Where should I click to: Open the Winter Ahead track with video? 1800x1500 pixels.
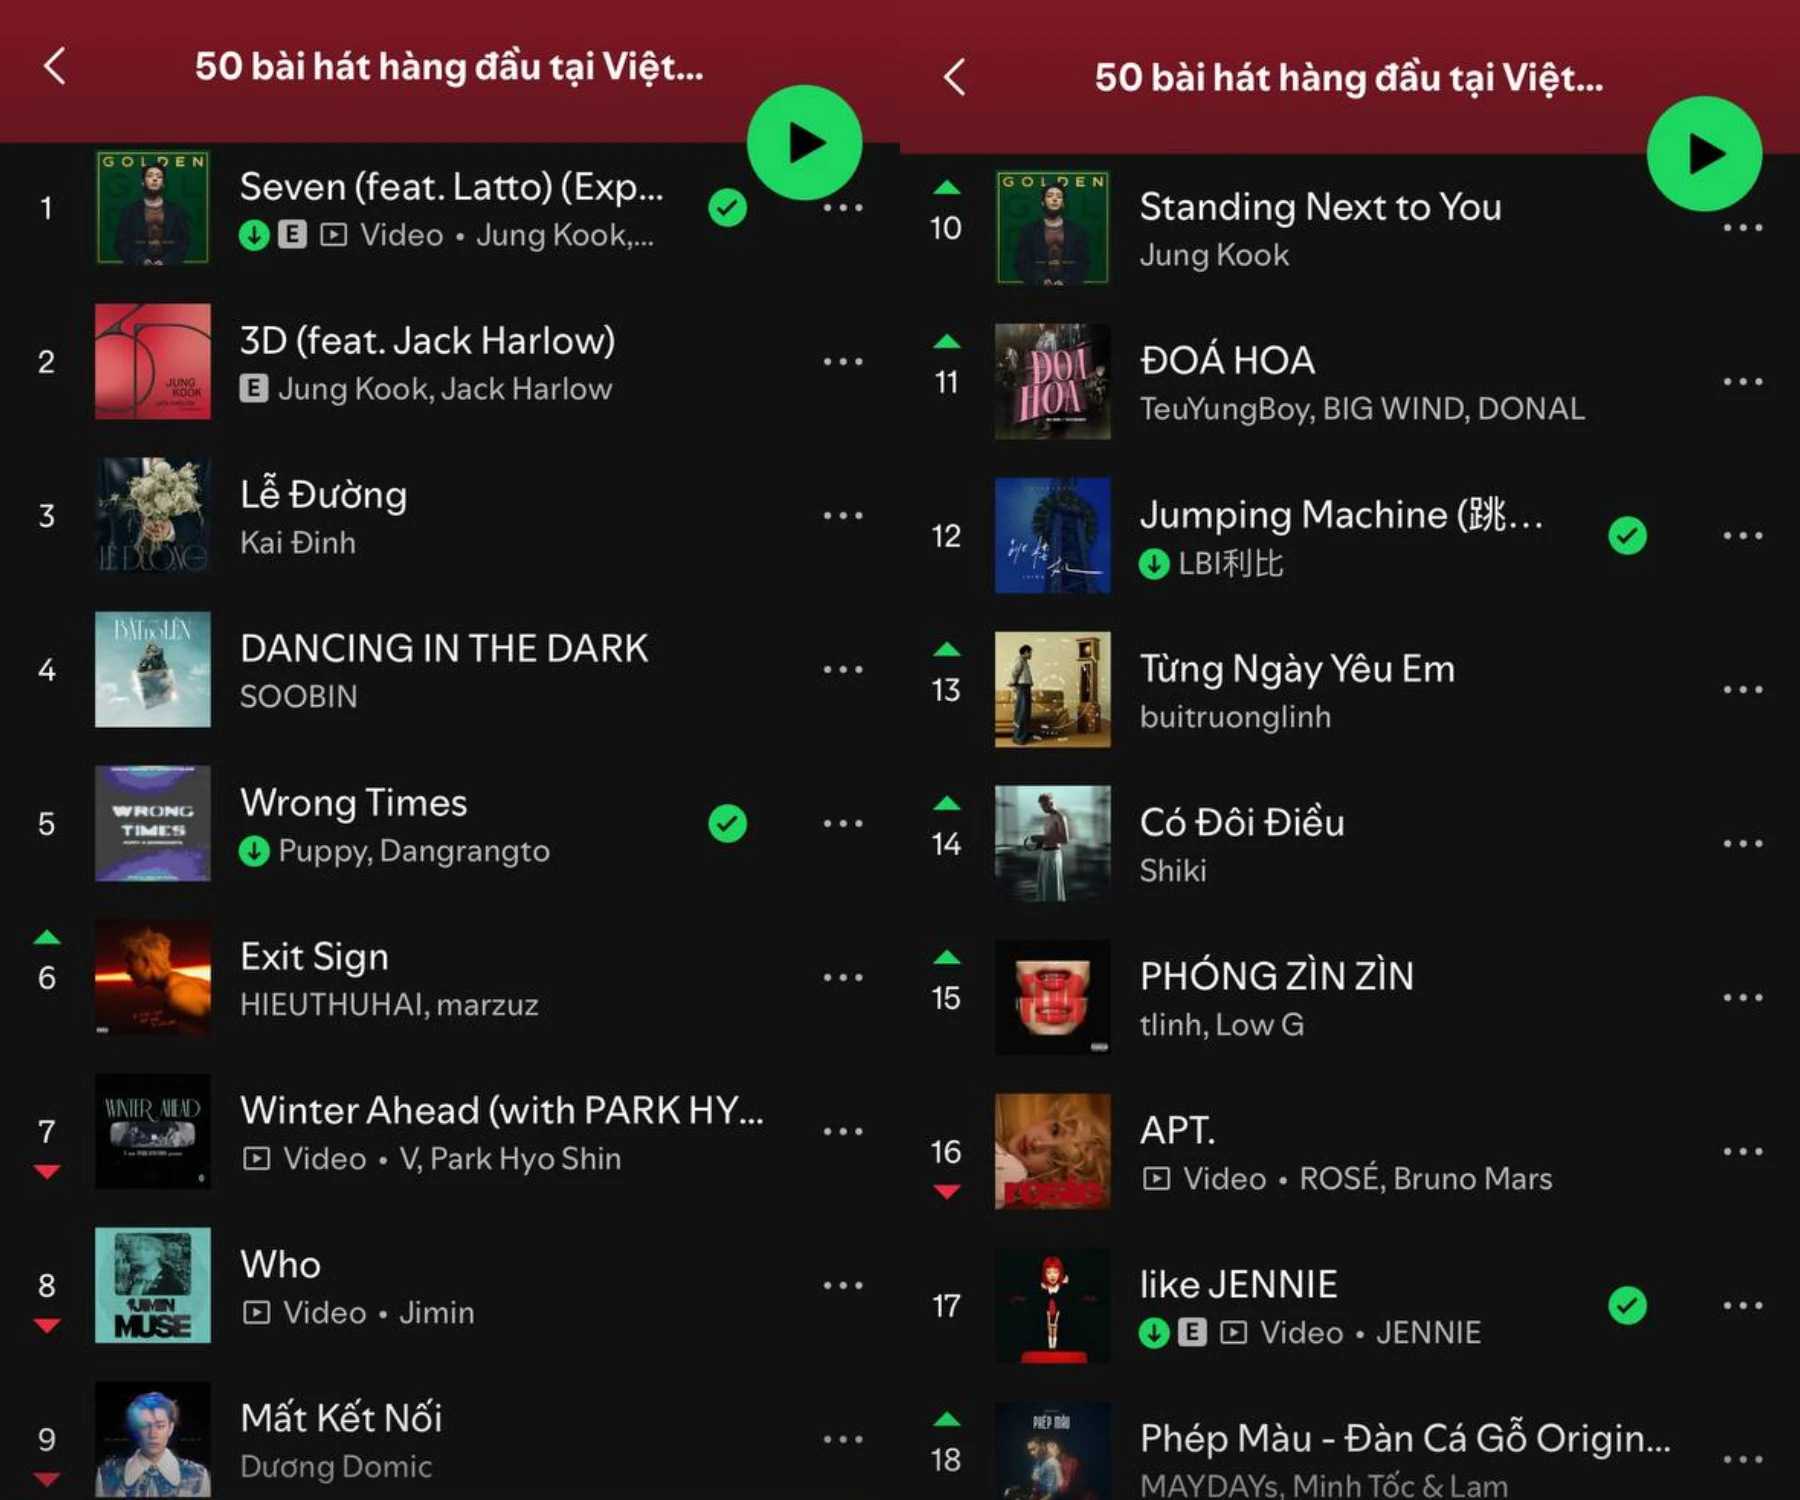(450, 1131)
